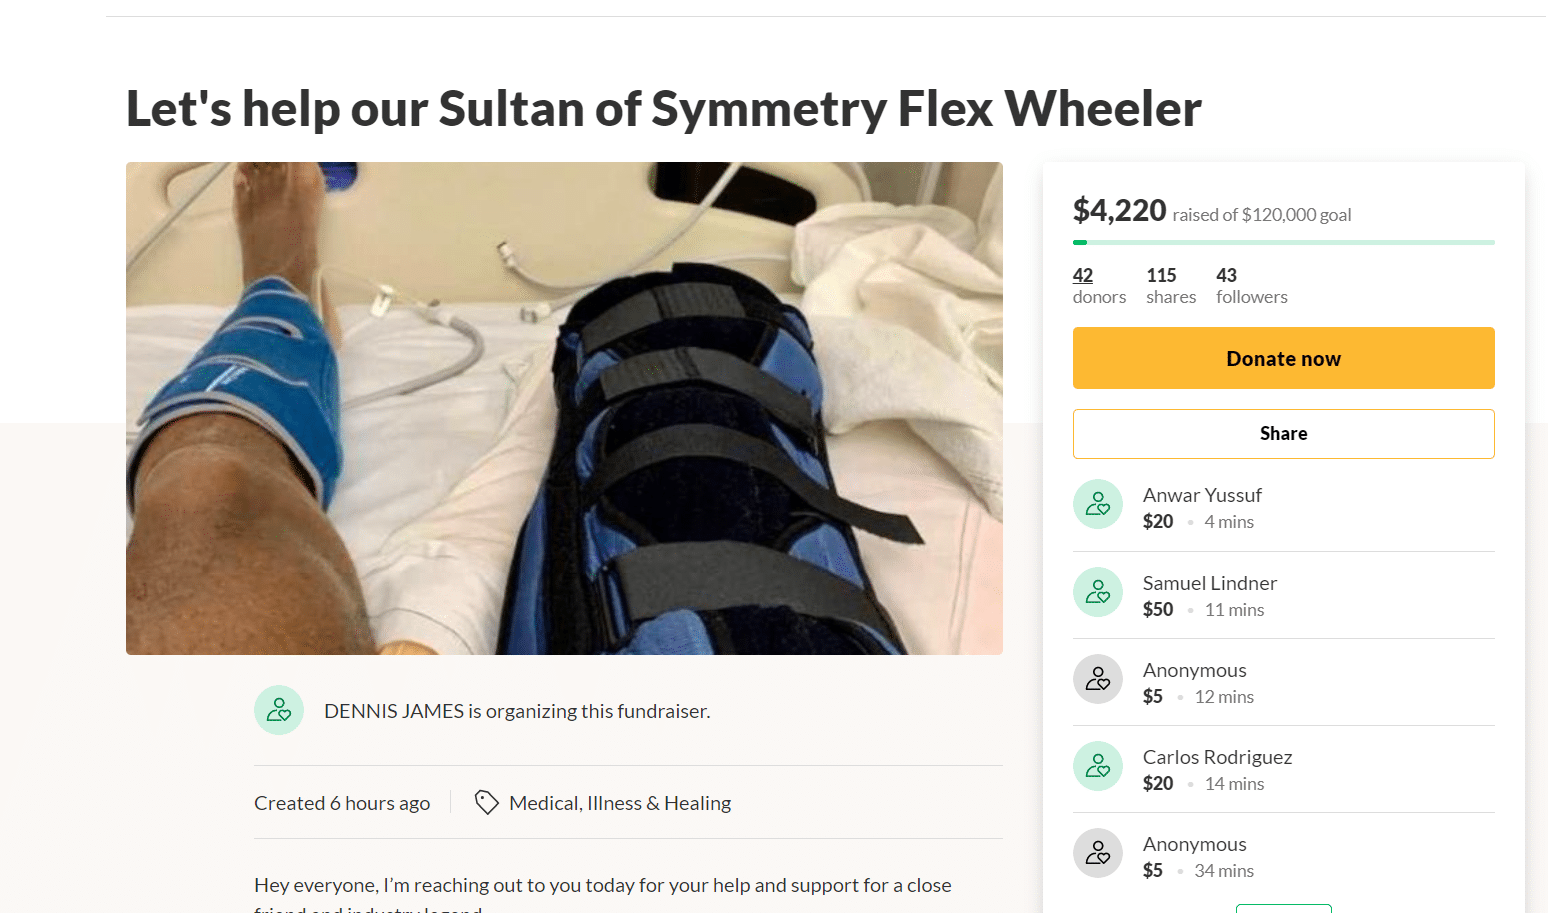This screenshot has width=1548, height=913.
Task: Click the Anwar Yussuf donor name
Action: point(1202,495)
